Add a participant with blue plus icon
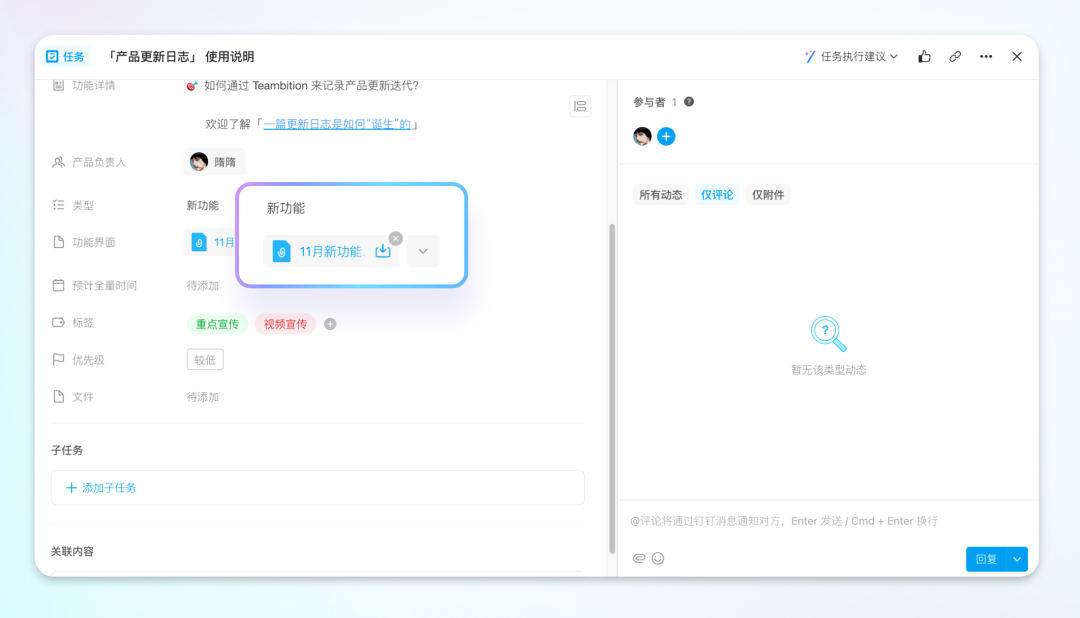 click(x=666, y=136)
